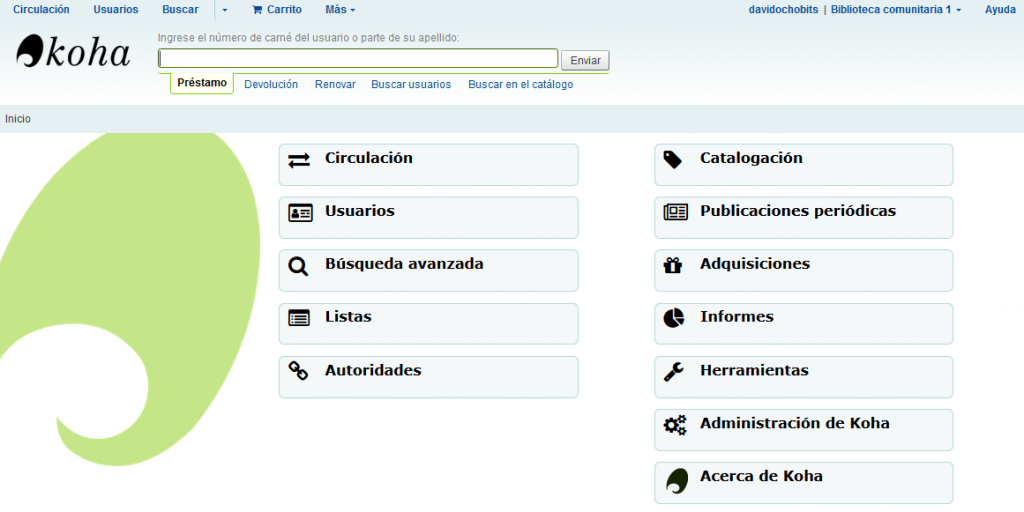Expand the dropdown arrow next to Buscar
This screenshot has height=512, width=1024.
[x=225, y=10]
